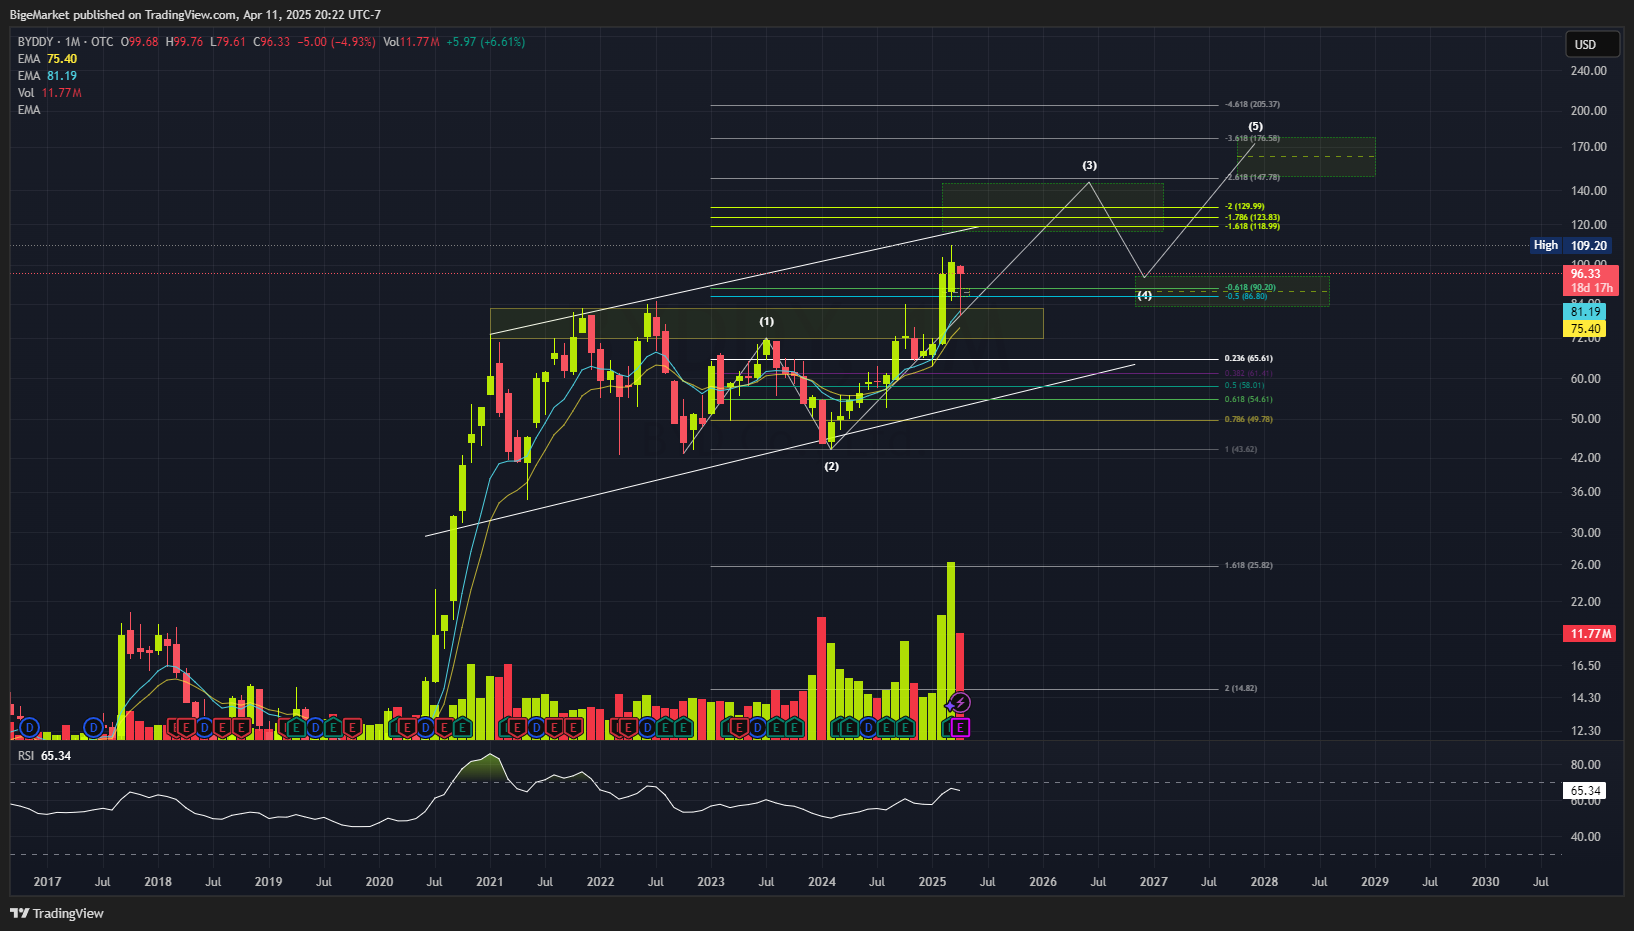This screenshot has width=1634, height=931.
Task: Click the -0.618 (90.20) Fibonacci label
Action: [1250, 288]
